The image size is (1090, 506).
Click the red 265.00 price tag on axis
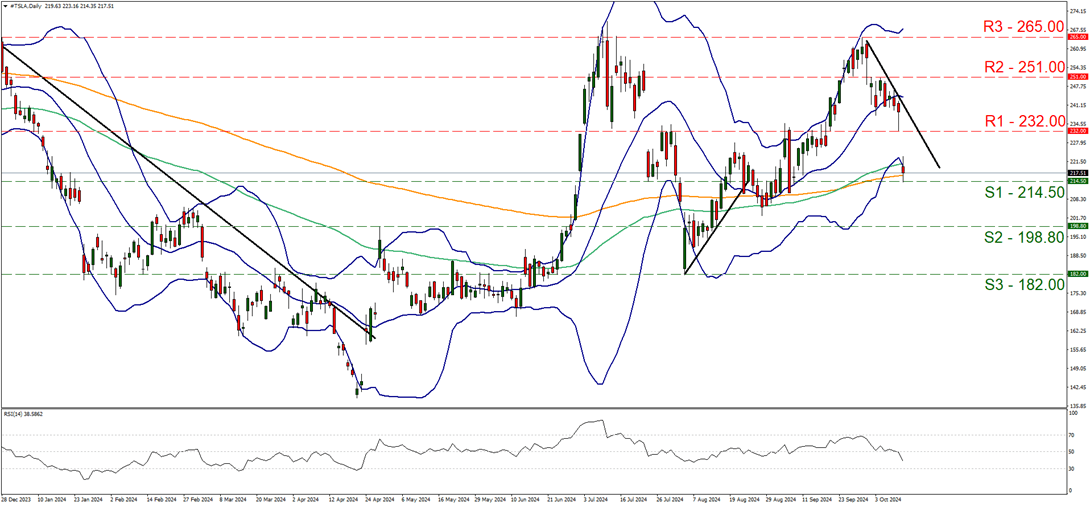point(1077,37)
